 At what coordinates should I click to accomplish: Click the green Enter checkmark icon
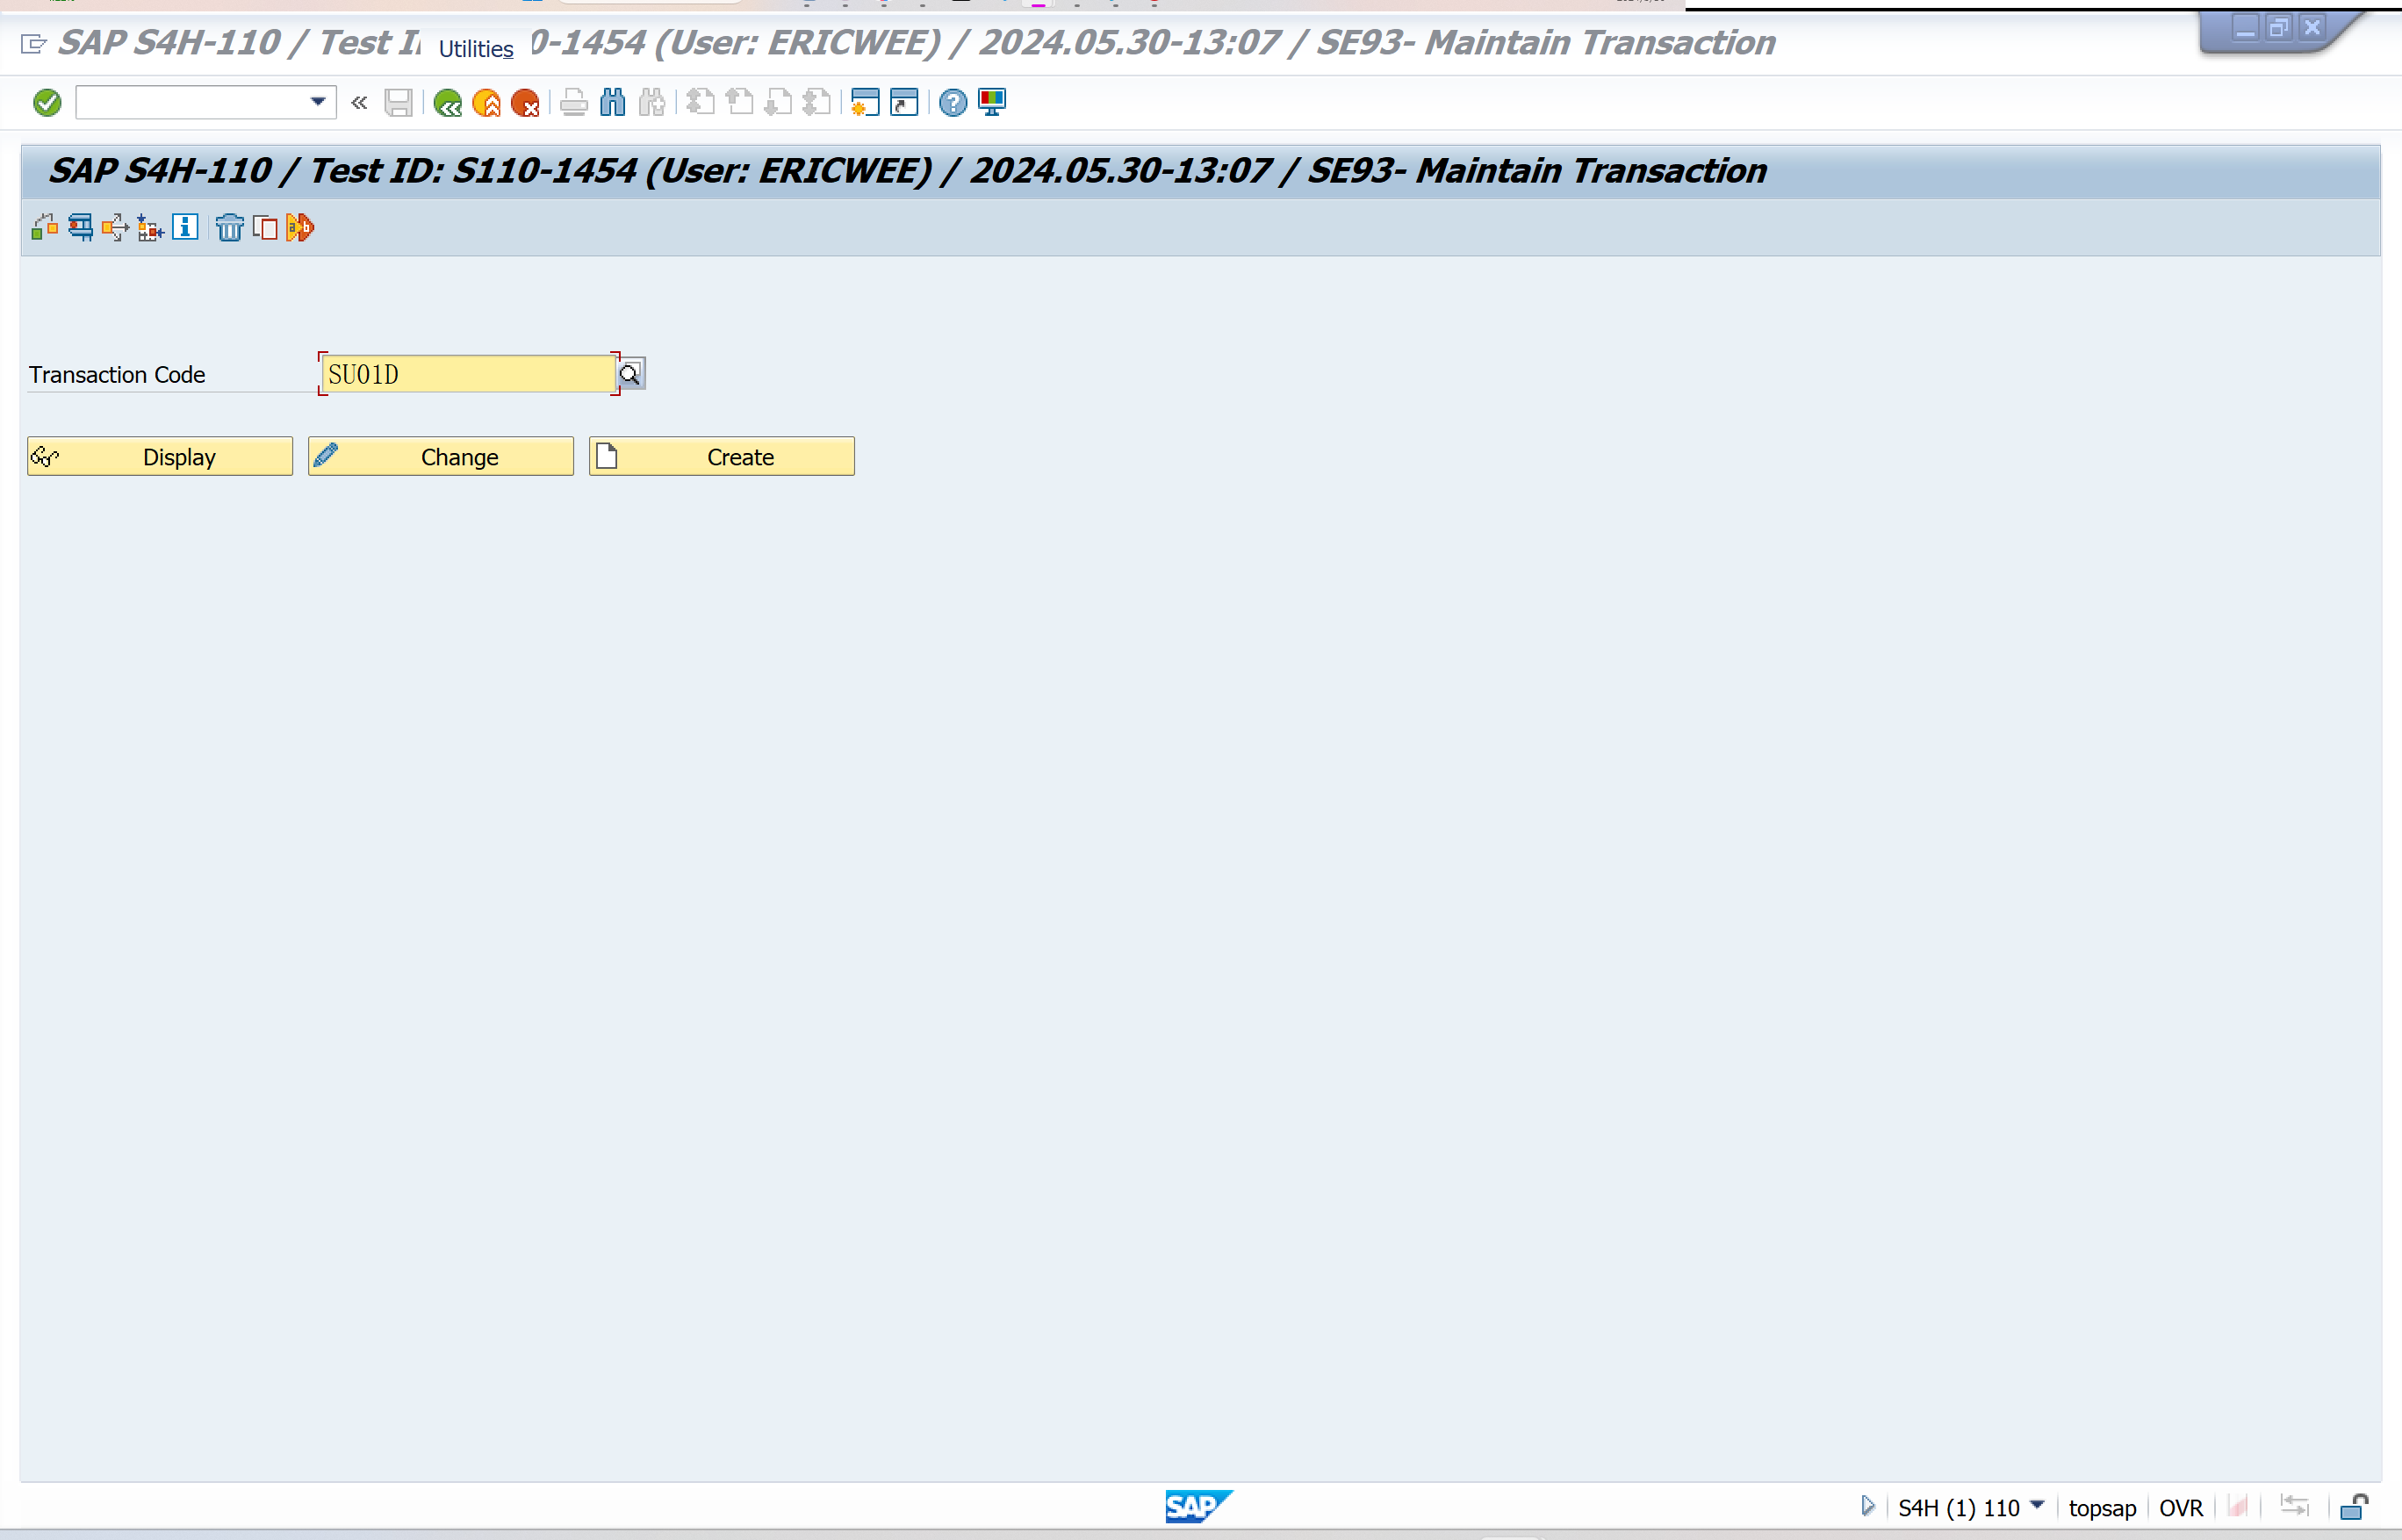47,103
